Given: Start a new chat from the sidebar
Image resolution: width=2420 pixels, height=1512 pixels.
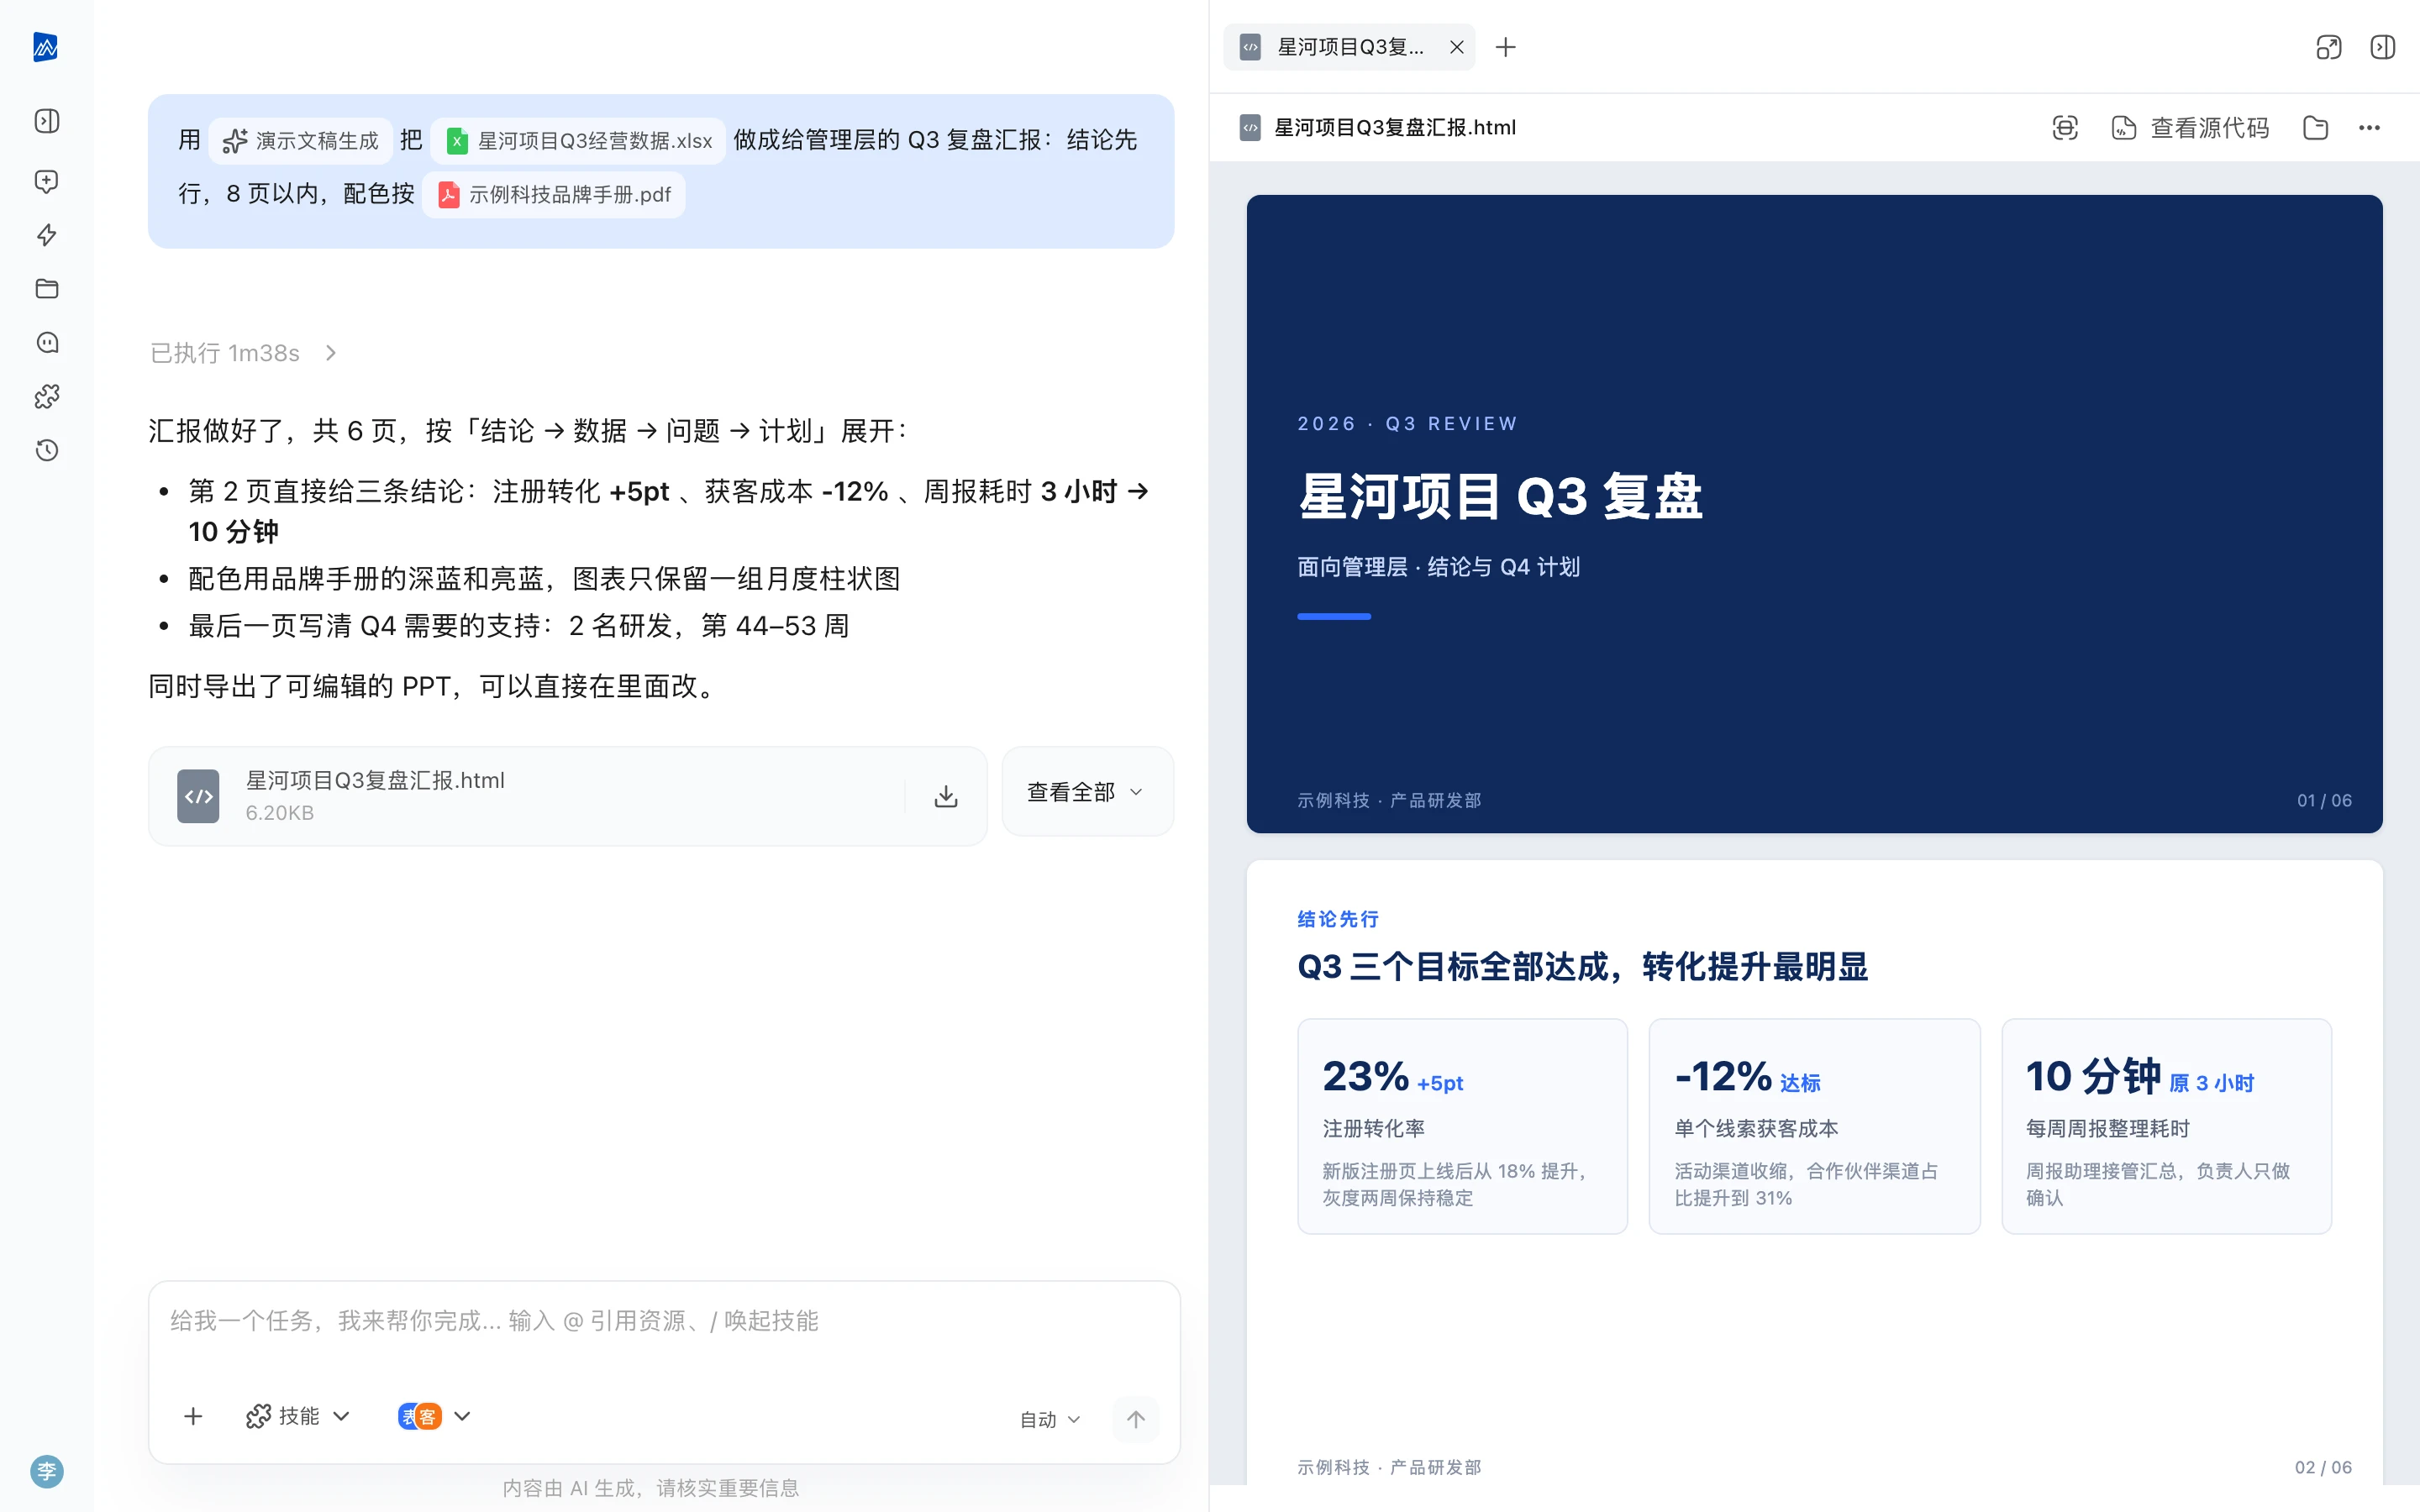Looking at the screenshot, I should point(47,181).
